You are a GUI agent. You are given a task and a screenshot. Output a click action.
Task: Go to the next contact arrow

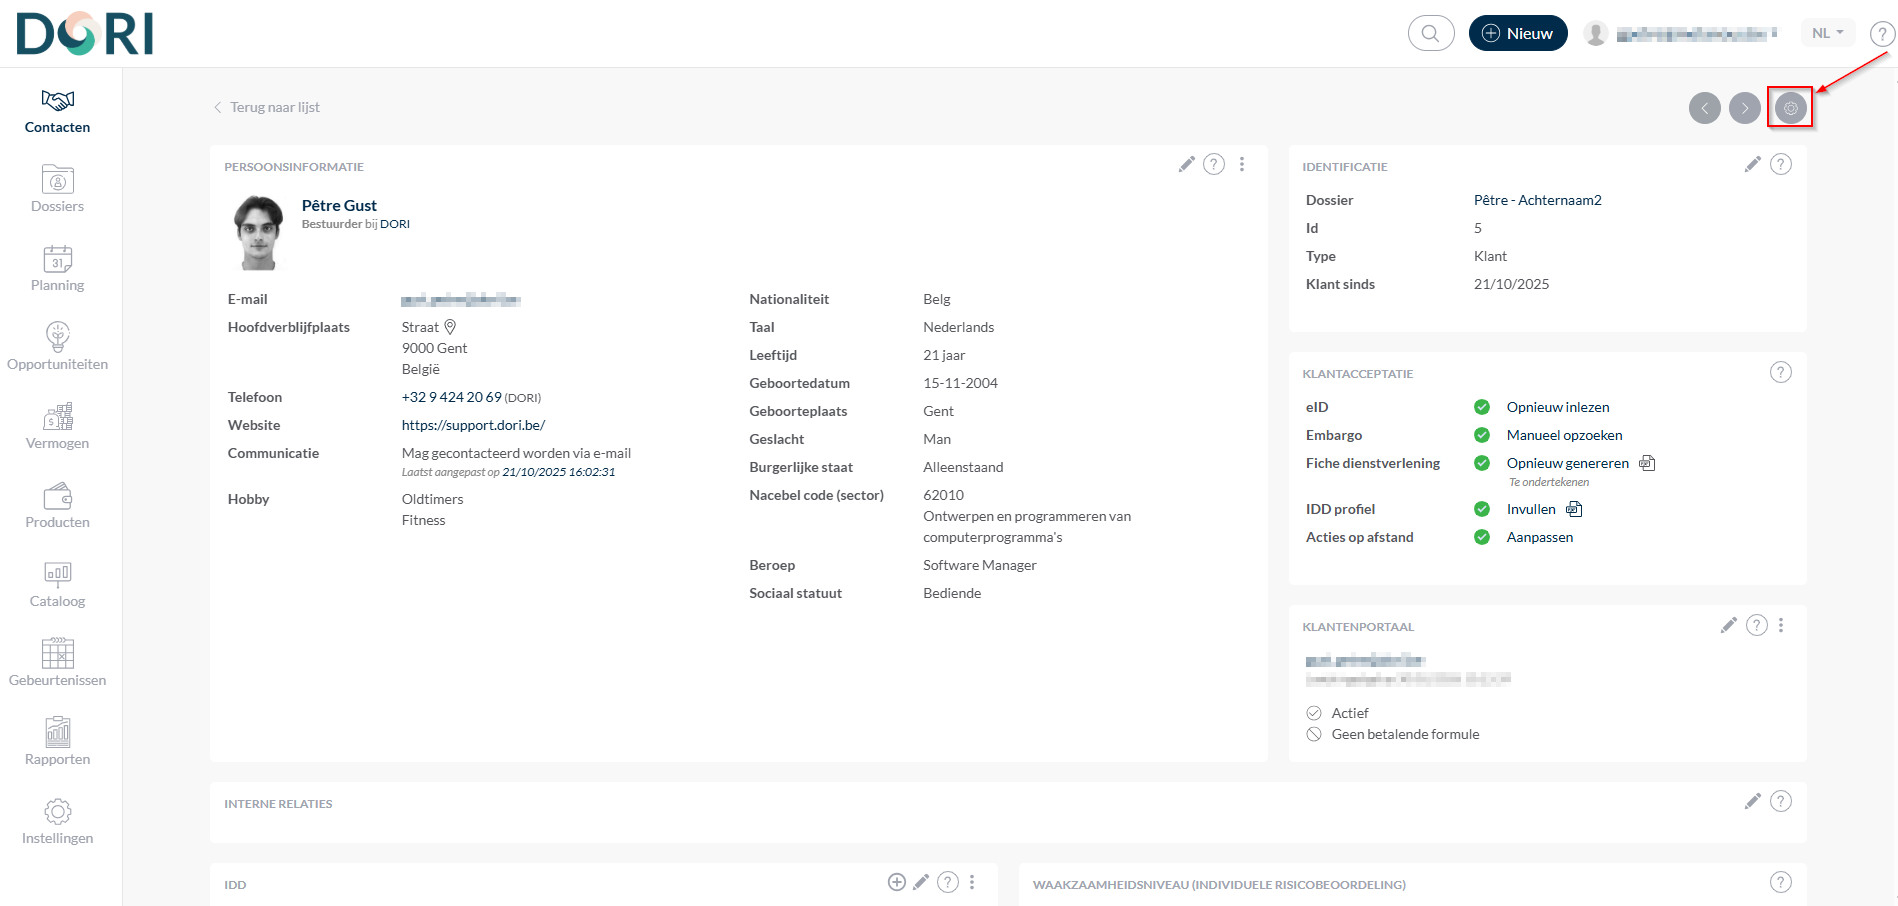pos(1744,108)
